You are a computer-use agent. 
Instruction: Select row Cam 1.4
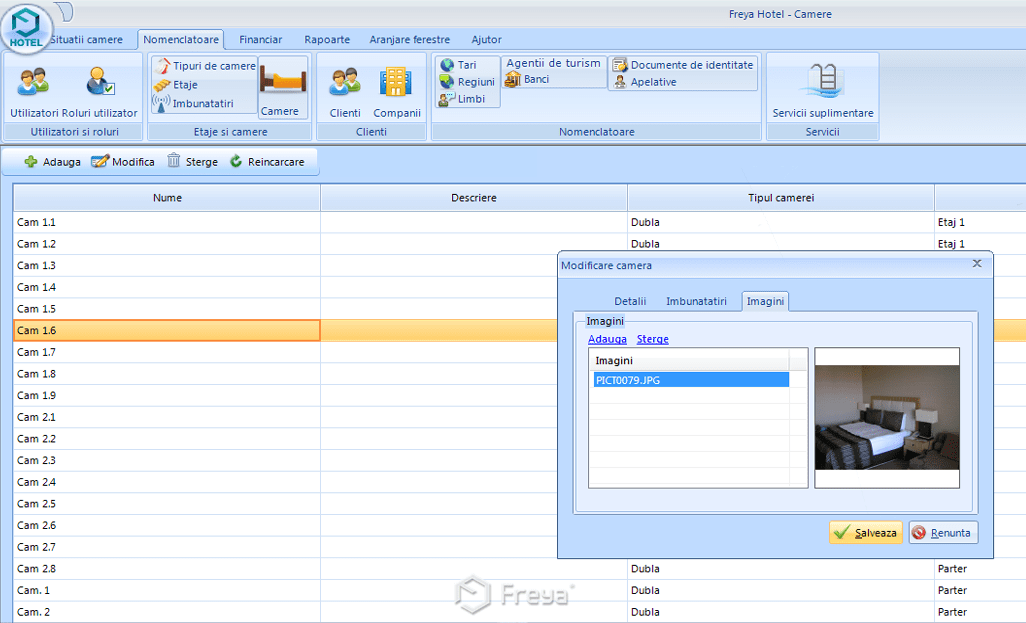click(167, 287)
